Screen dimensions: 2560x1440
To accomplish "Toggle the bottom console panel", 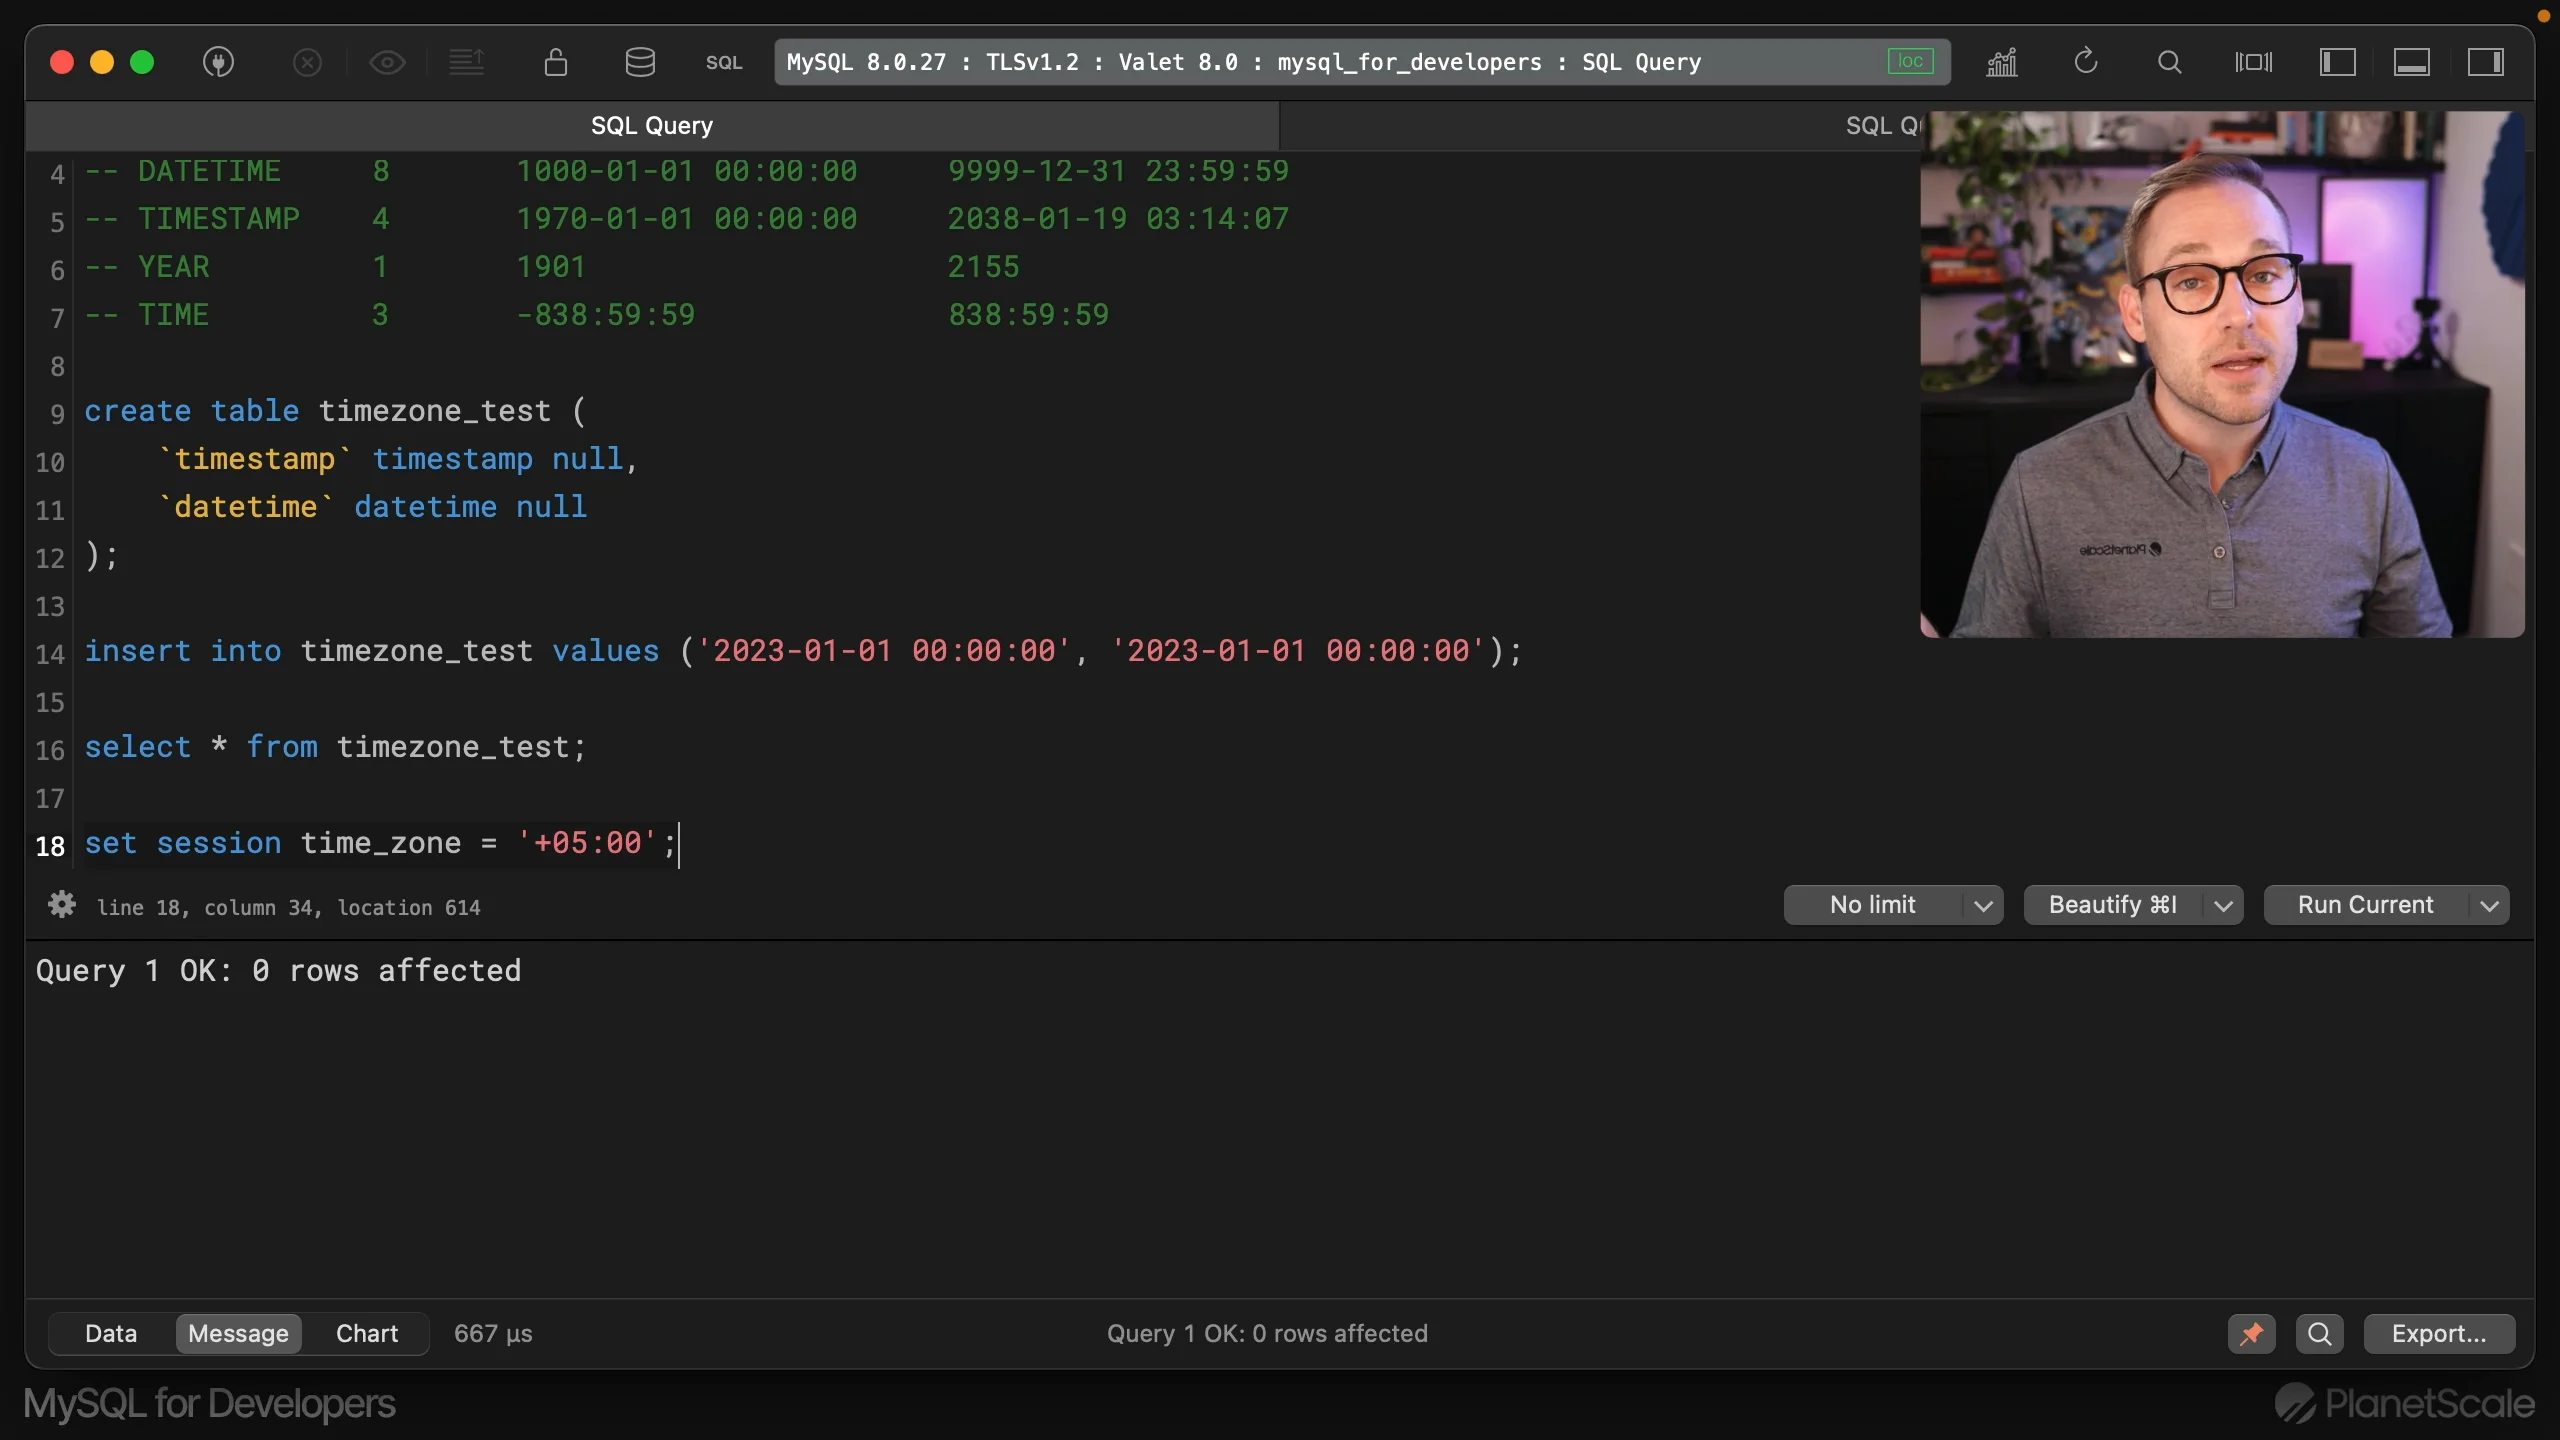I will [x=2411, y=62].
